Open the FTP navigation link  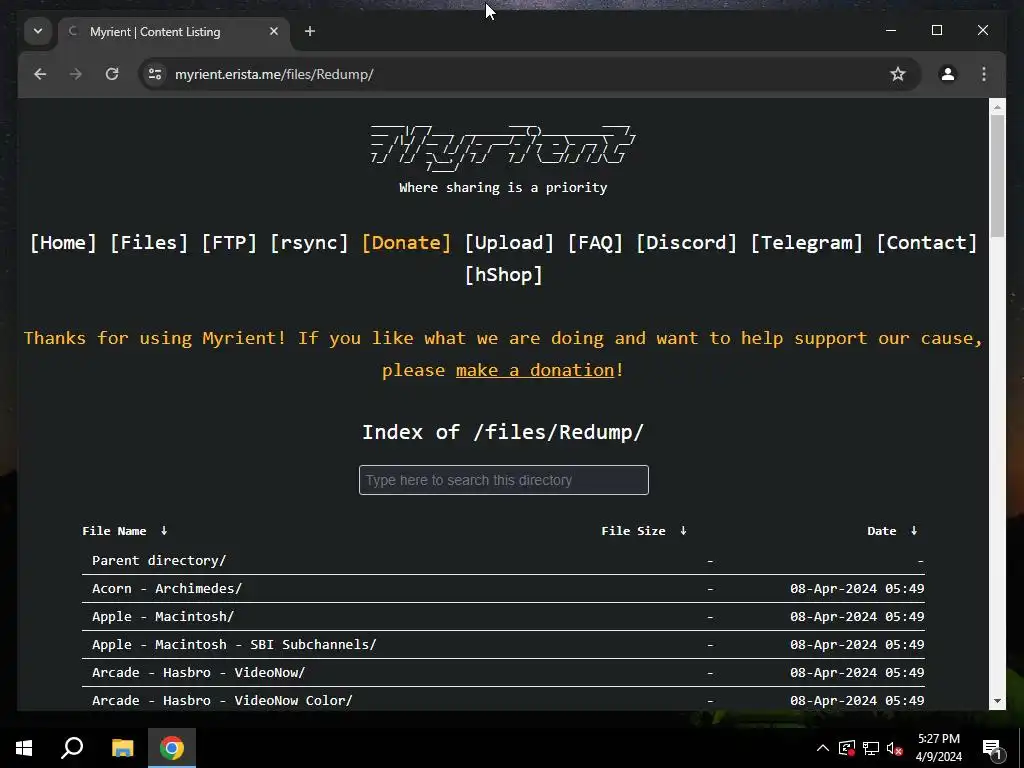[229, 243]
